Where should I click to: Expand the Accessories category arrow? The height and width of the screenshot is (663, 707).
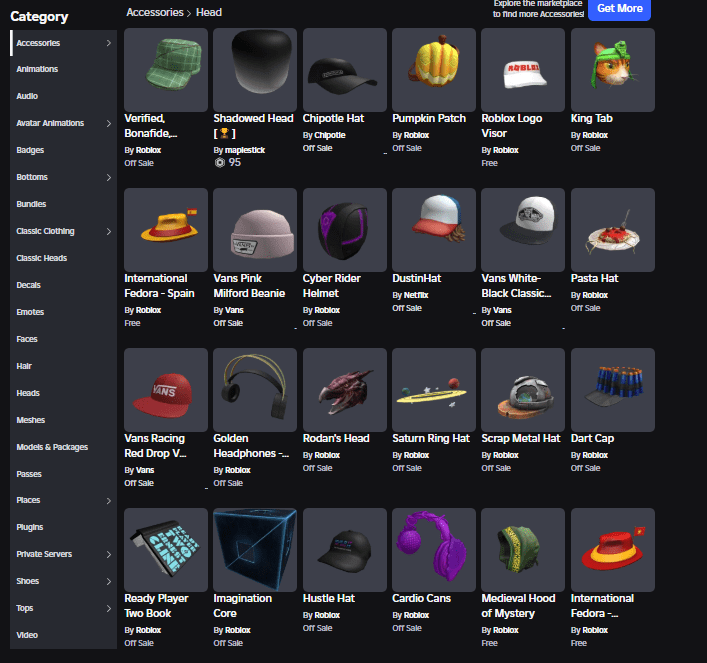pos(108,43)
